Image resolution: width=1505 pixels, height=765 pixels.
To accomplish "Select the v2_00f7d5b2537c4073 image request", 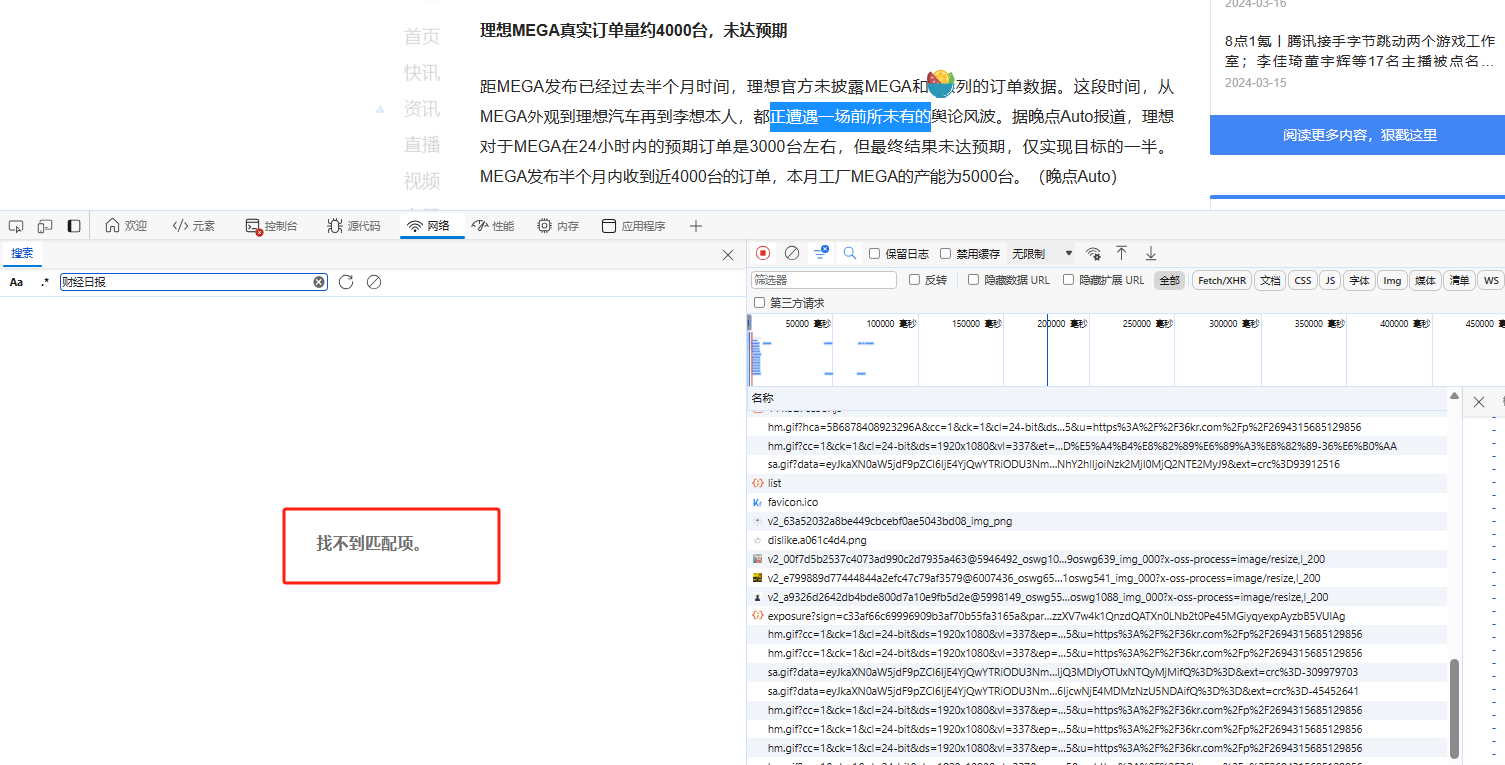I will click(x=1097, y=559).
